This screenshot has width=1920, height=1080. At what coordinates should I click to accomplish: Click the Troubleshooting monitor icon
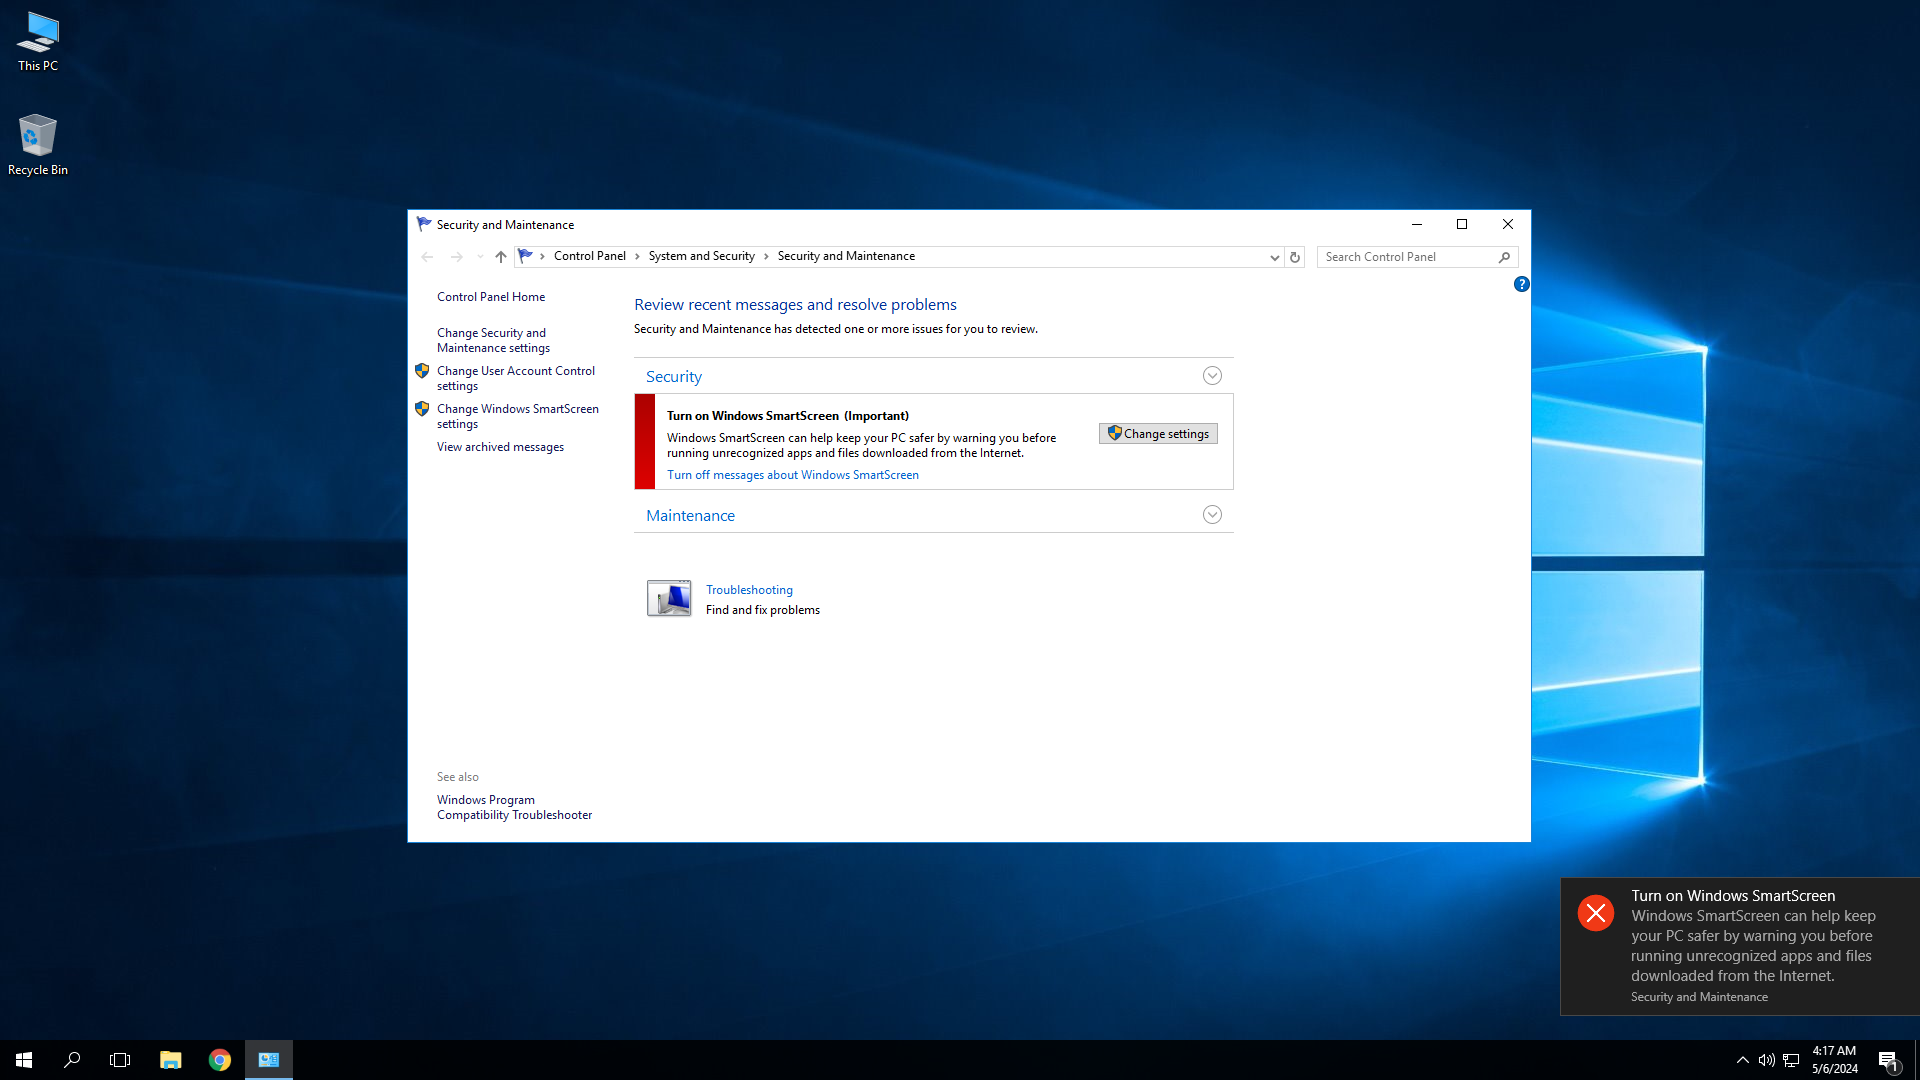669,598
